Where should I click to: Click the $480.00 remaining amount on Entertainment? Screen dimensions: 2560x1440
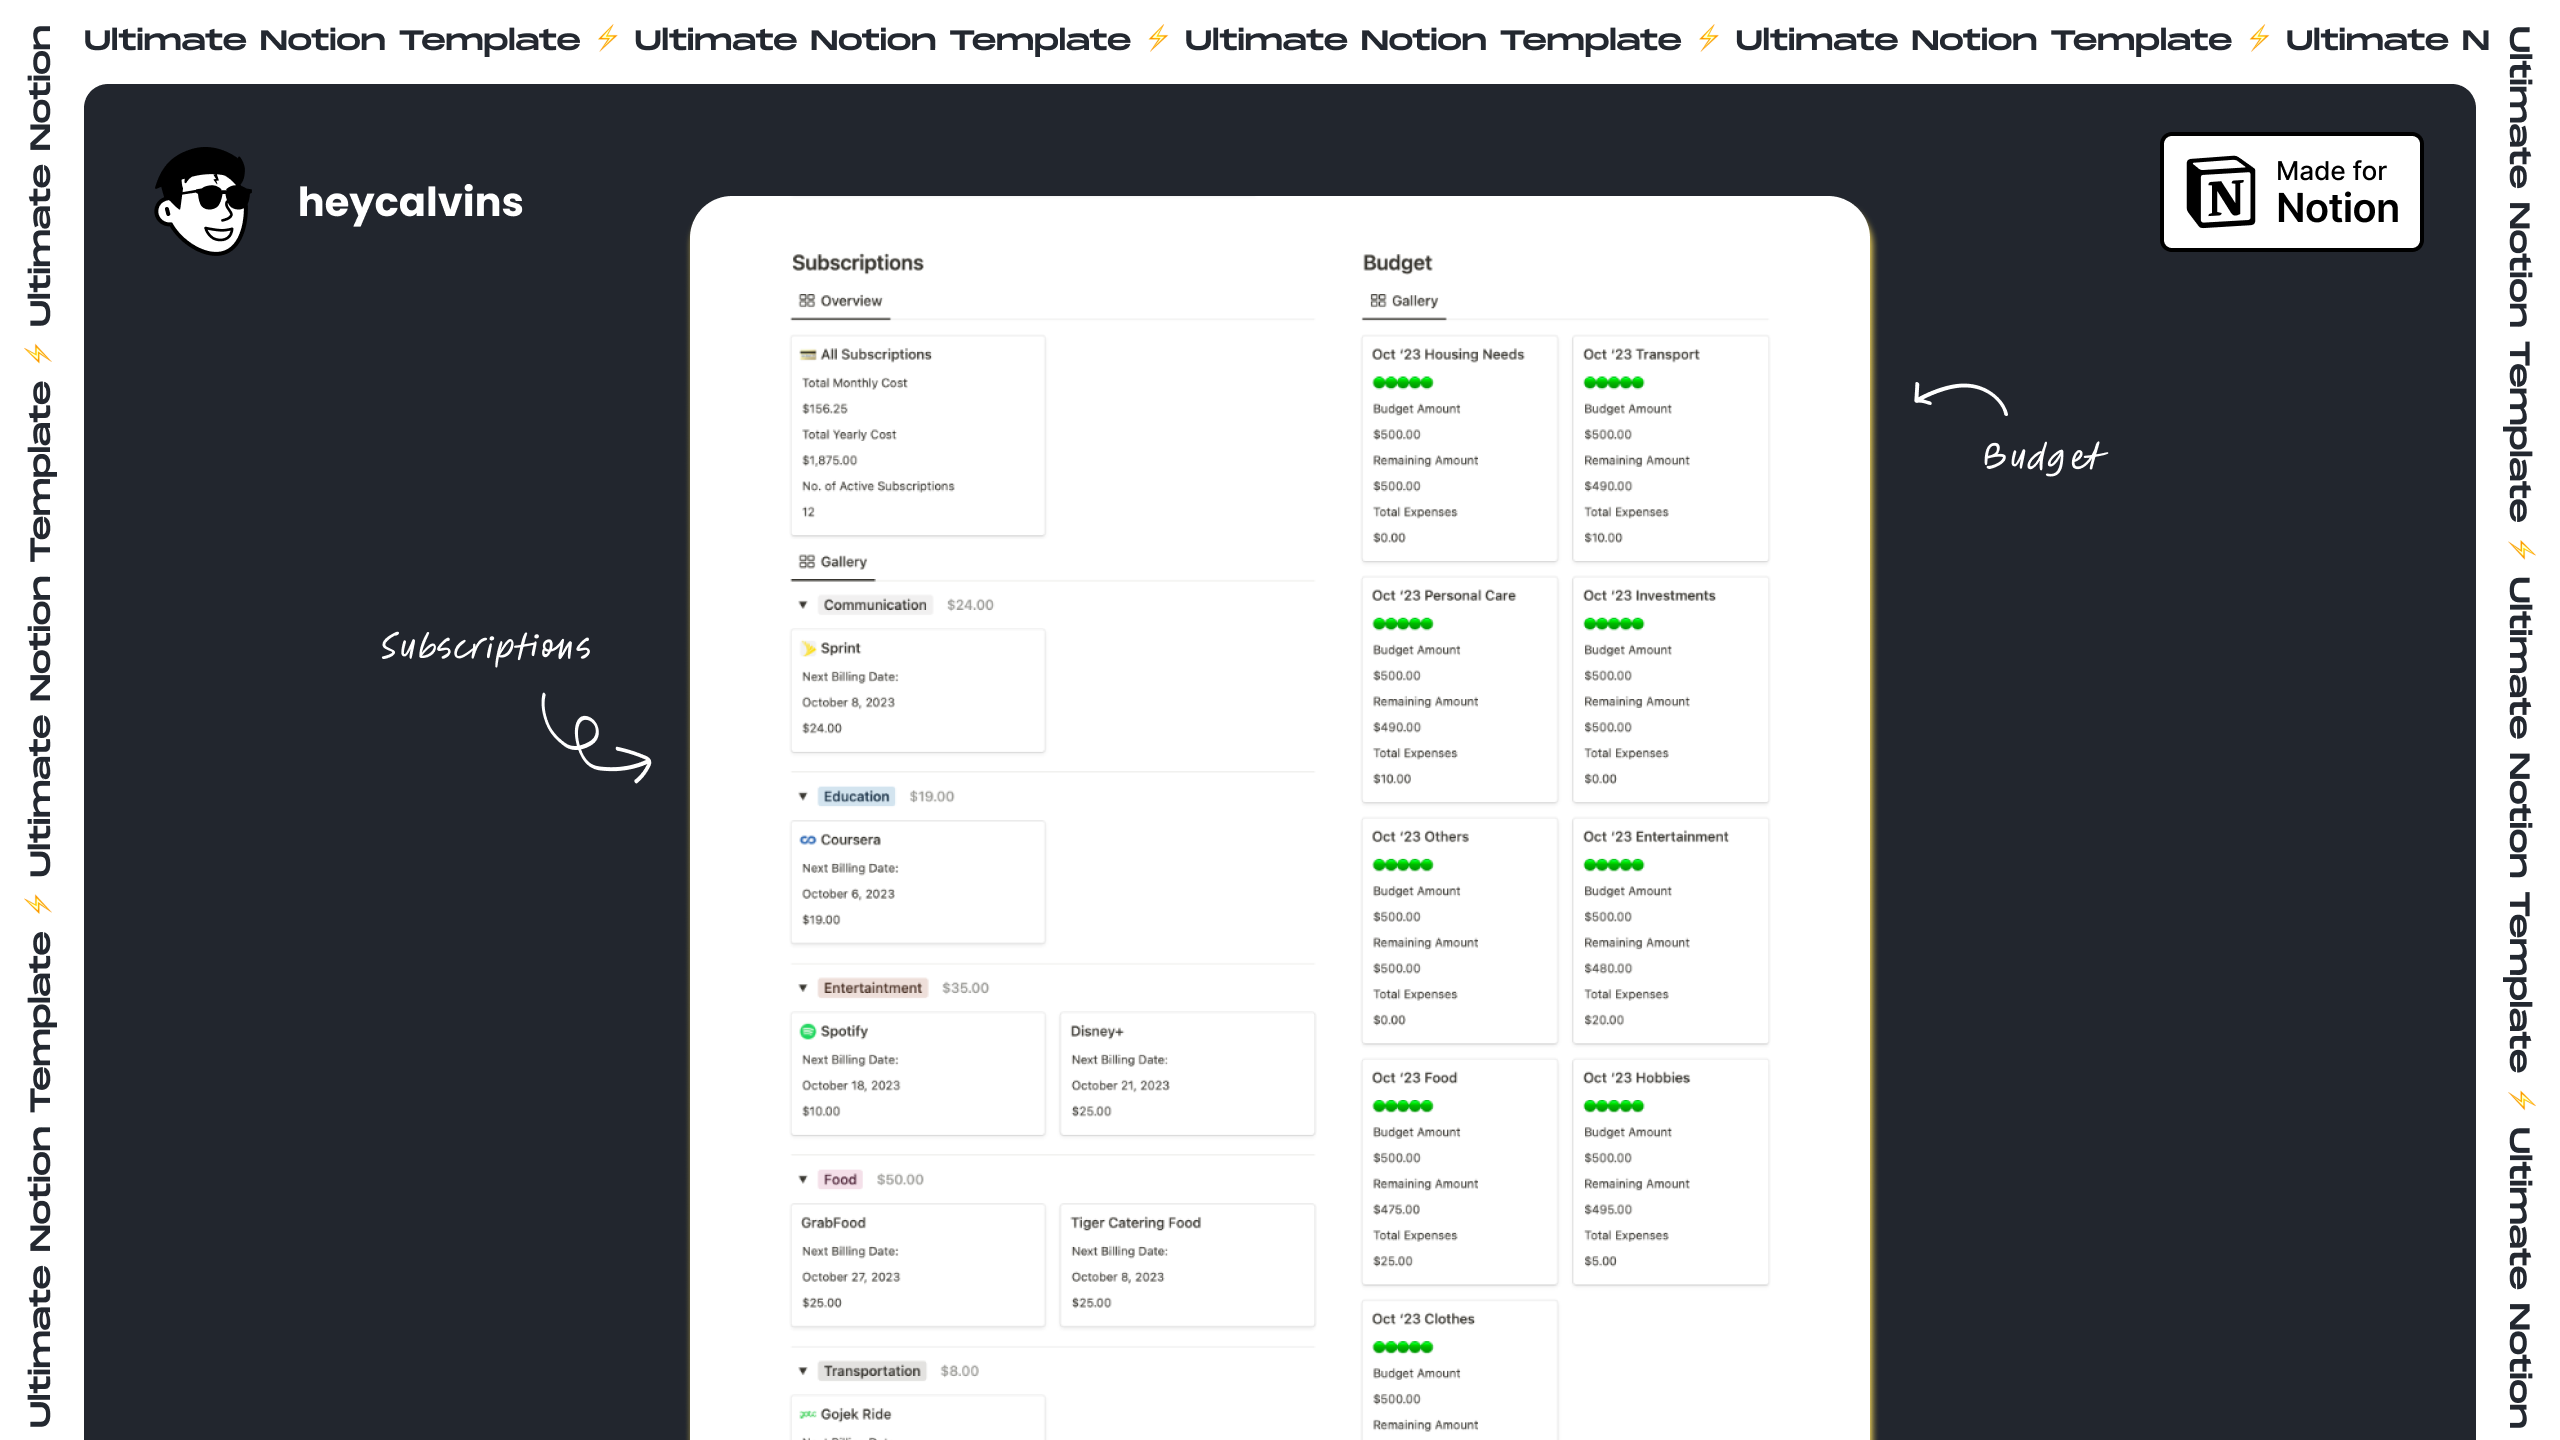[x=1608, y=969]
